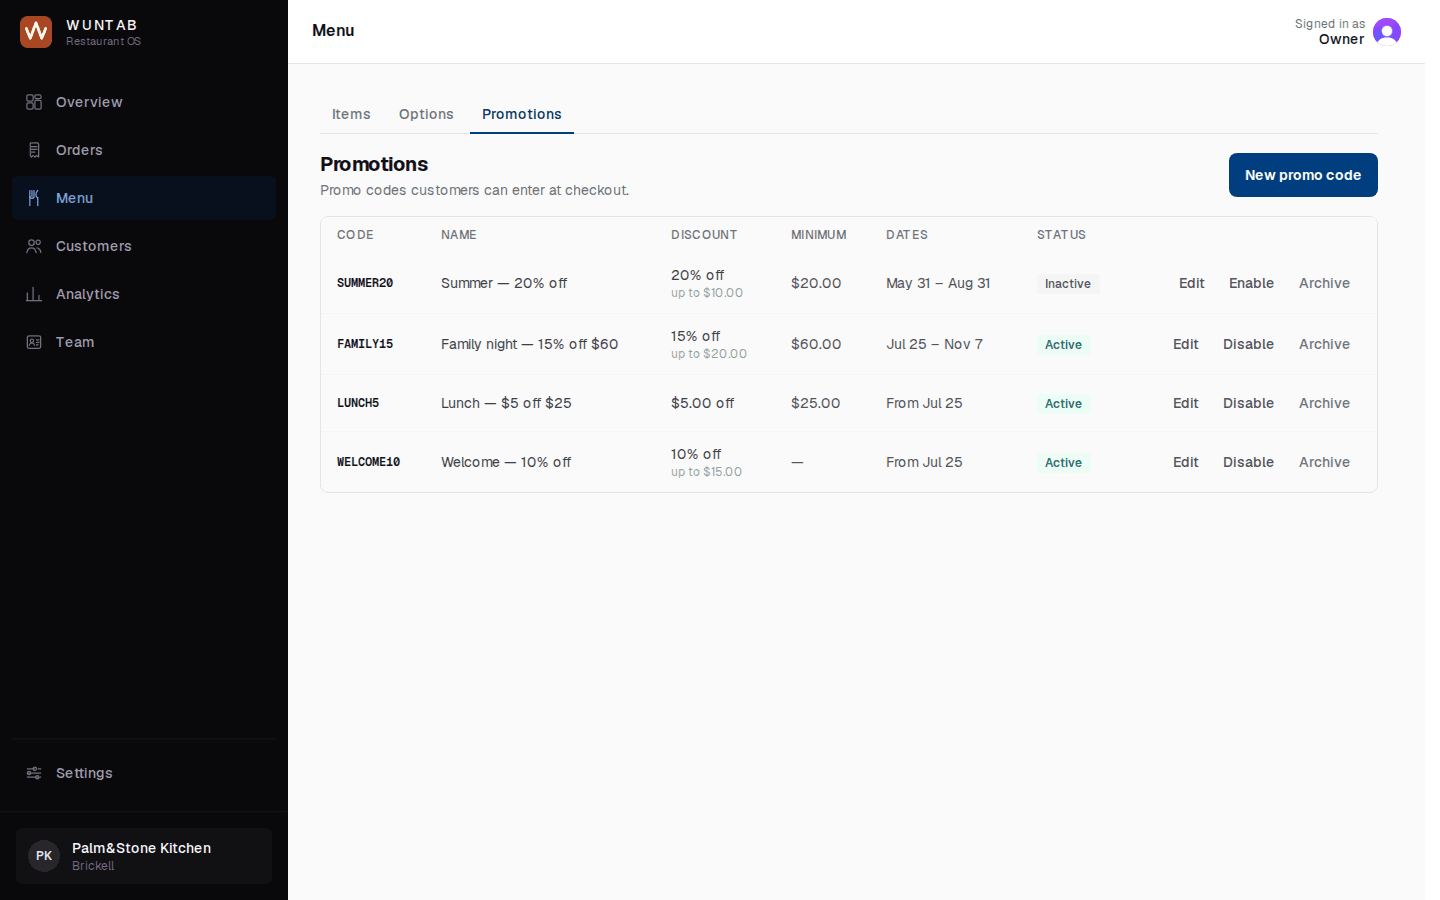Click the '$60.00' minimum value
This screenshot has height=900, width=1440.
[x=816, y=344]
